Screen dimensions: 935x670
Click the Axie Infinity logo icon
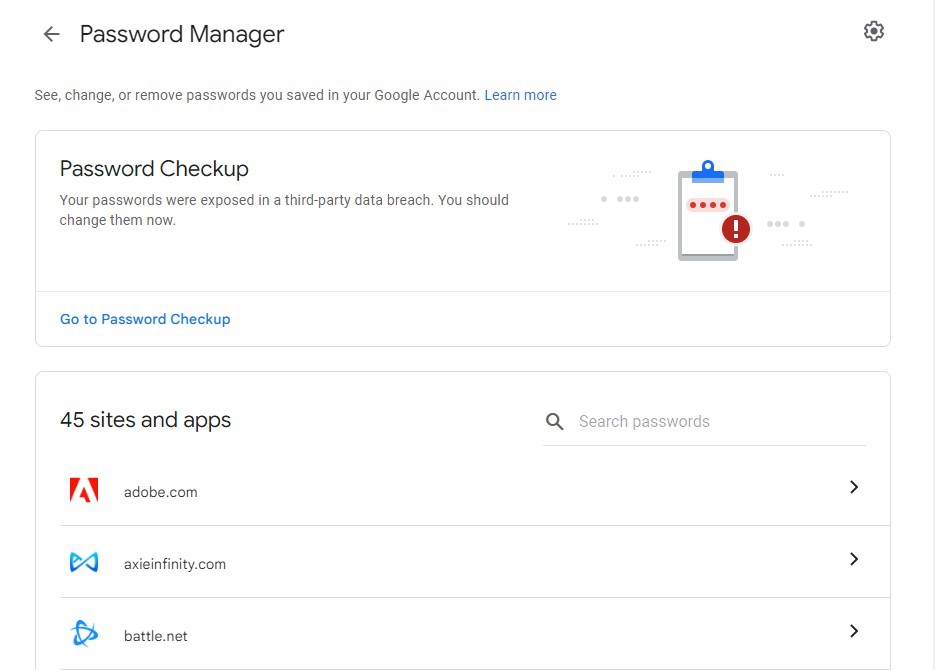pyautogui.click(x=84, y=562)
